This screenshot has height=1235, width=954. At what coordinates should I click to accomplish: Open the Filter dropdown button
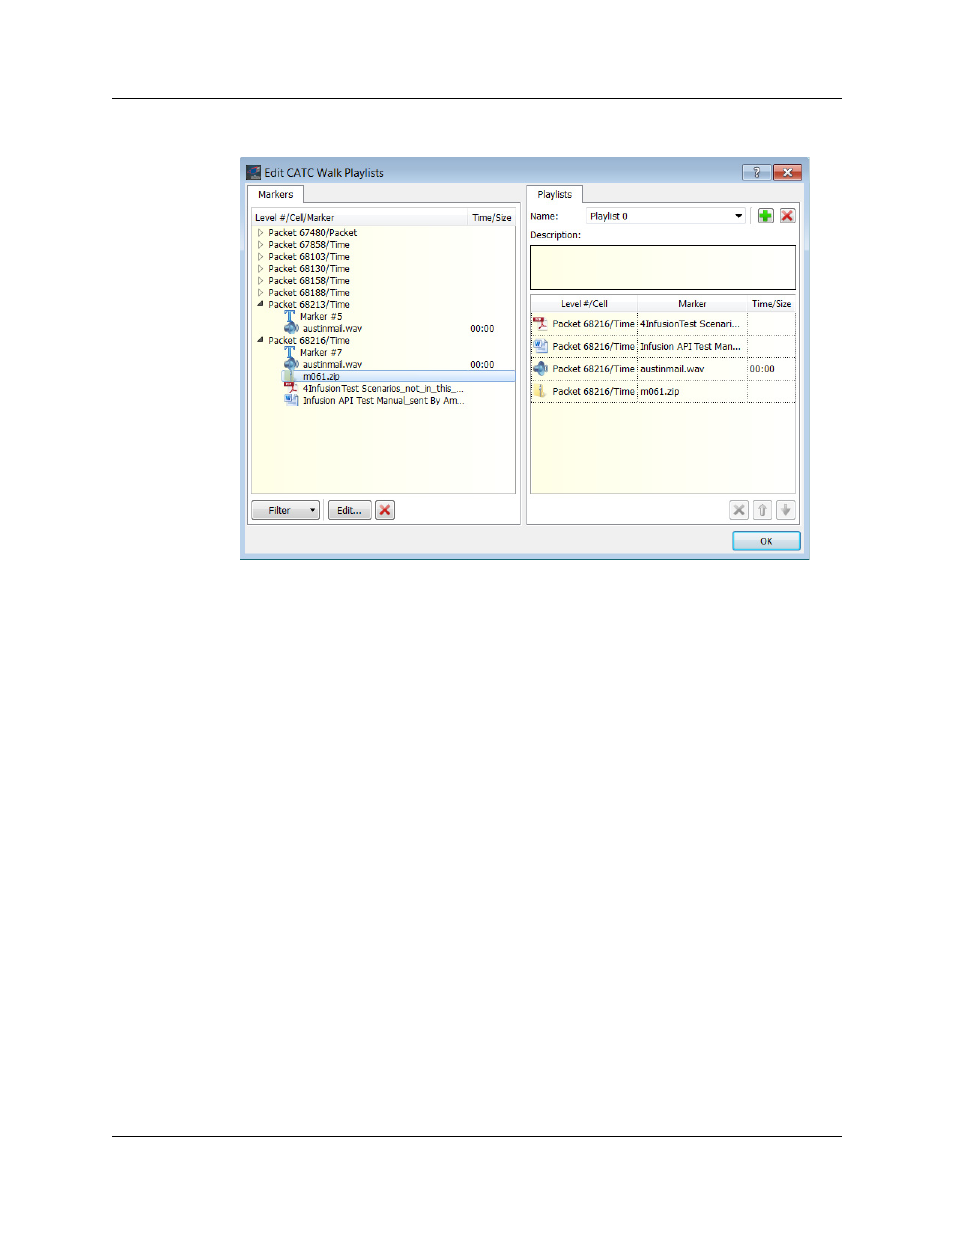point(285,510)
